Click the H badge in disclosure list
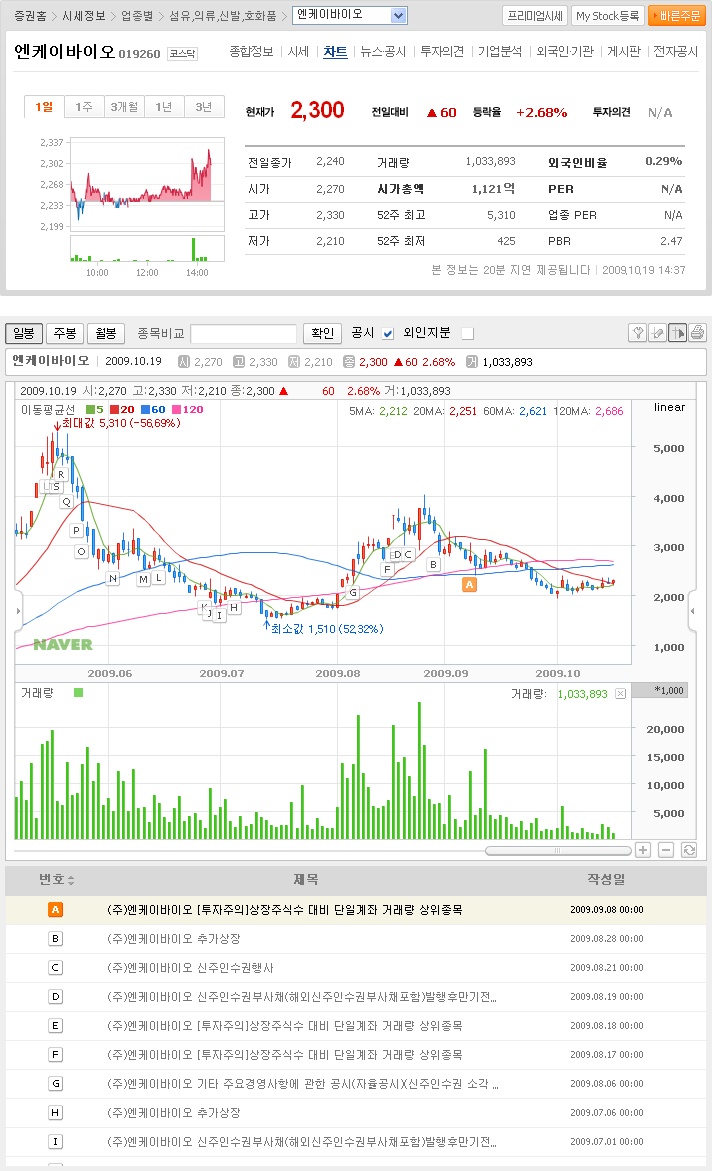The width and height of the screenshot is (712, 1171). pyautogui.click(x=55, y=1113)
